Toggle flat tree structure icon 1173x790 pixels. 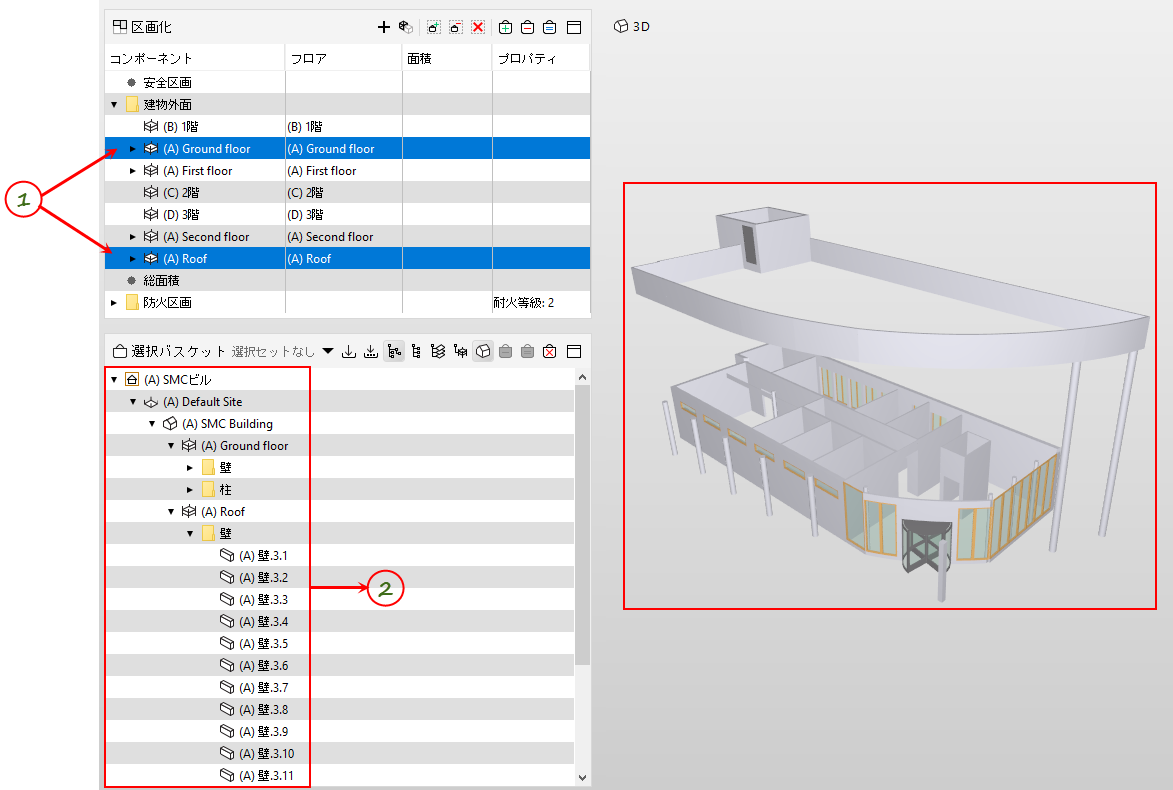click(416, 351)
